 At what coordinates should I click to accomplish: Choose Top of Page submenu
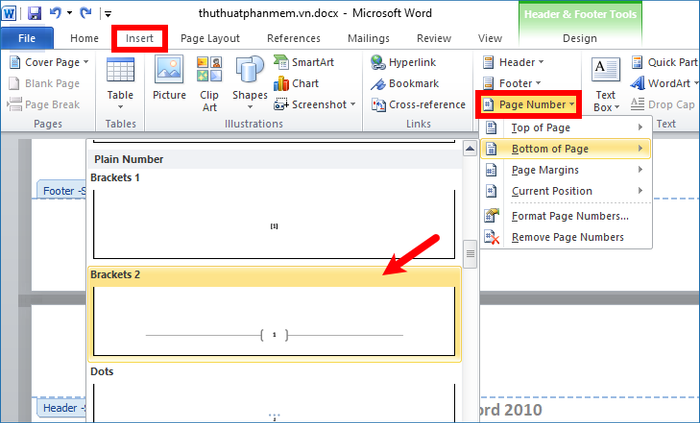click(565, 128)
